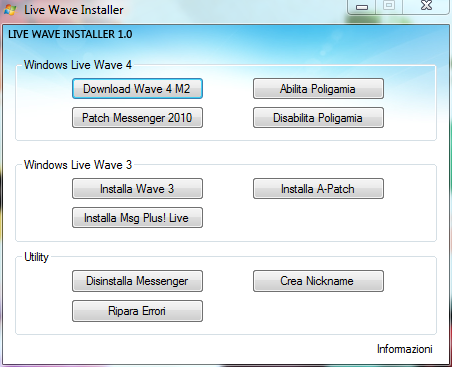Select the Windows Live Wave 3 group label

point(78,165)
